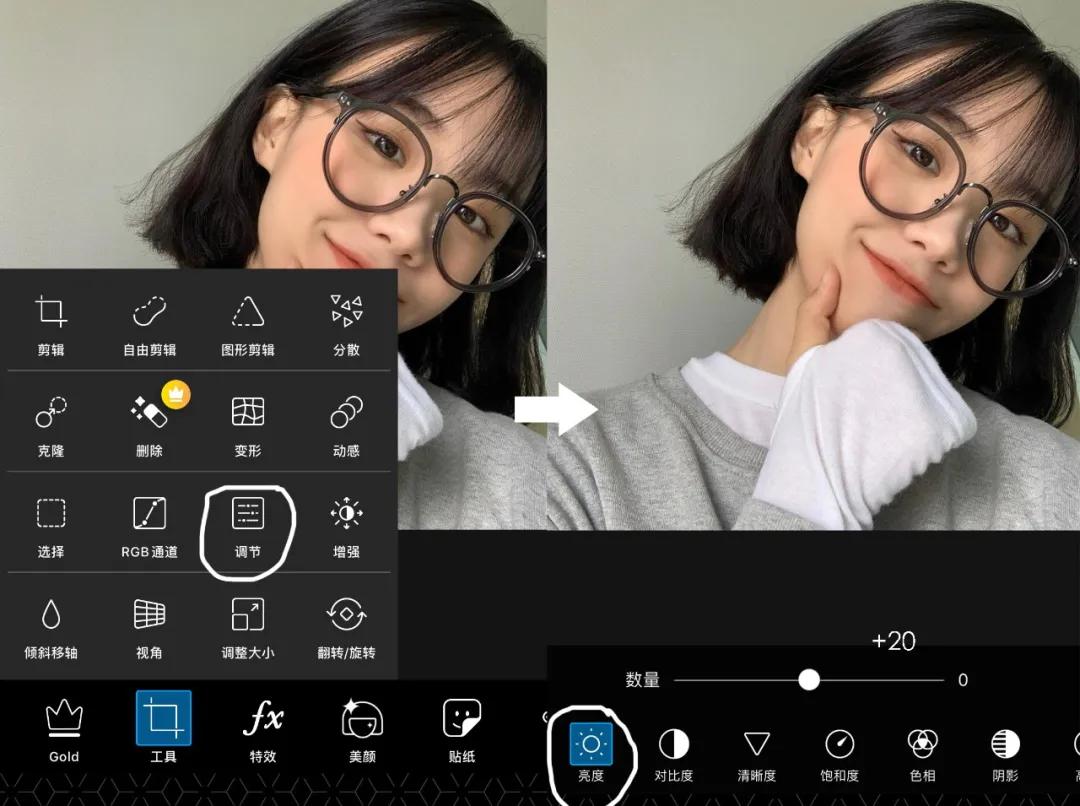Open the 调节 adjust panel
The image size is (1080, 806).
point(246,527)
